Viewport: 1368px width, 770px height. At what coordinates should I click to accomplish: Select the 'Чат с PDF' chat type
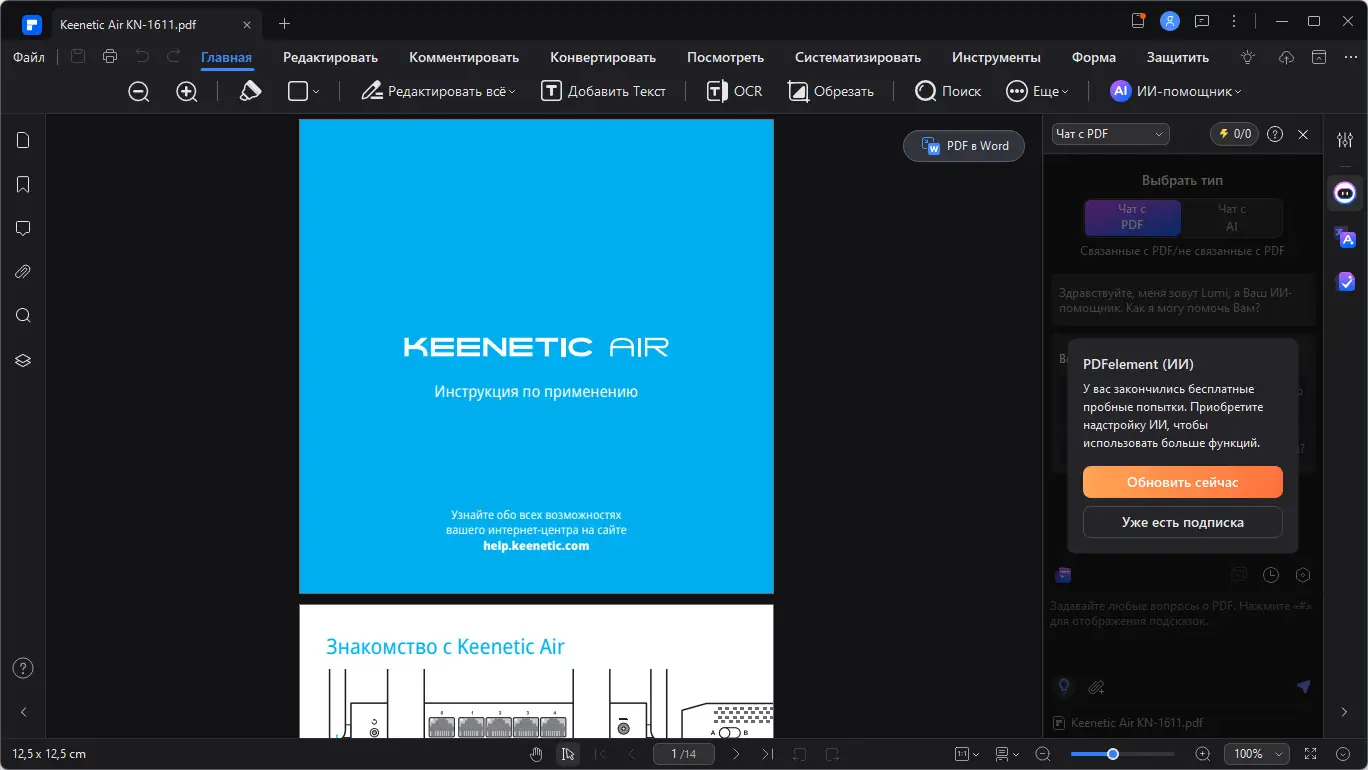click(1132, 217)
